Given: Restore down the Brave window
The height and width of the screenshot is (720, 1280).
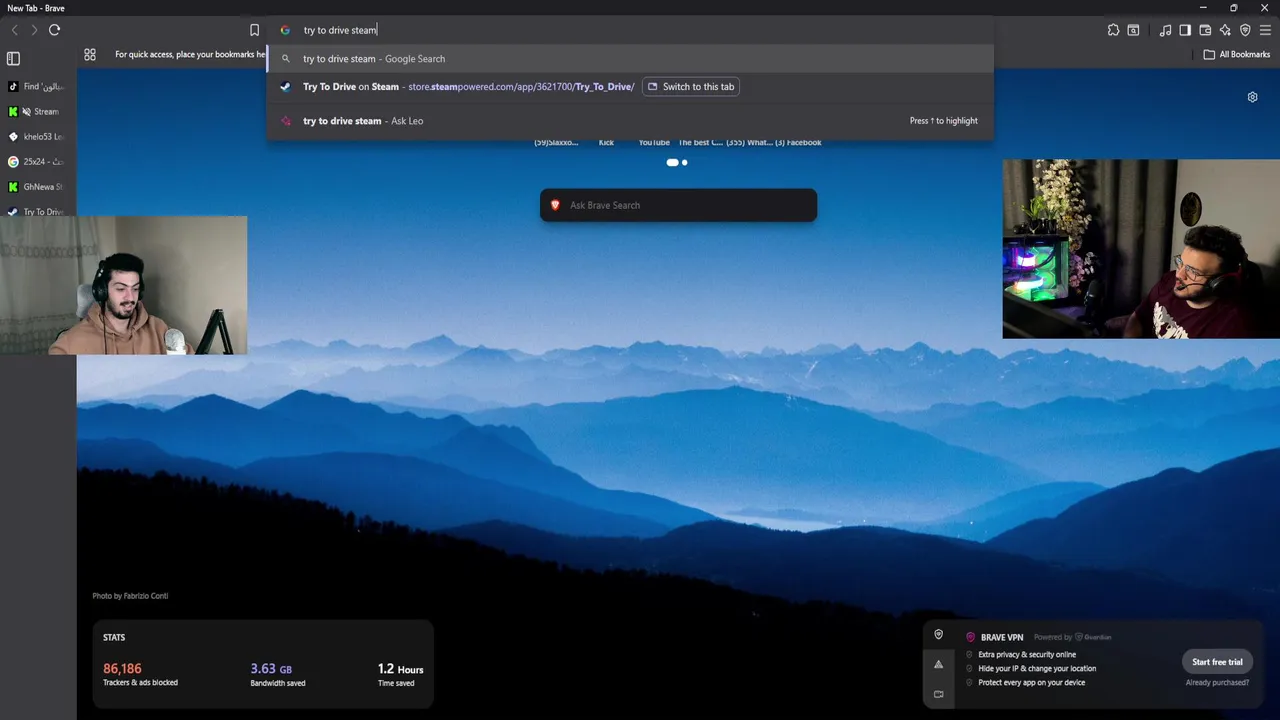Looking at the screenshot, I should 1233,8.
